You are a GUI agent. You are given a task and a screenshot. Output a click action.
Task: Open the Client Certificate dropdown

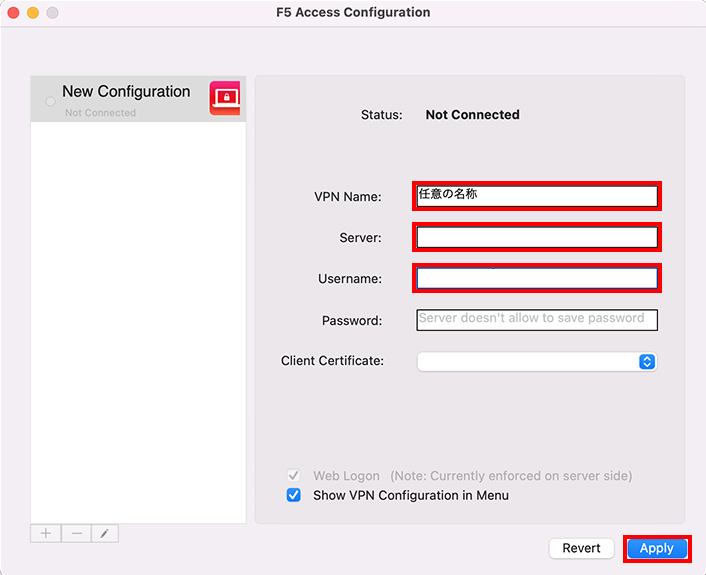pyautogui.click(x=537, y=362)
